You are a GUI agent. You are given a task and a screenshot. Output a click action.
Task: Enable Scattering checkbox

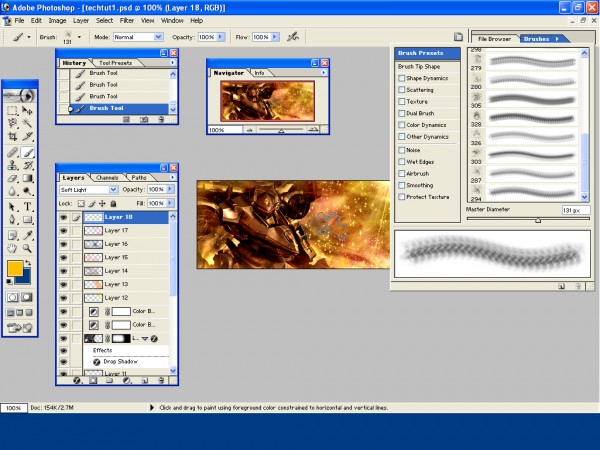(401, 90)
